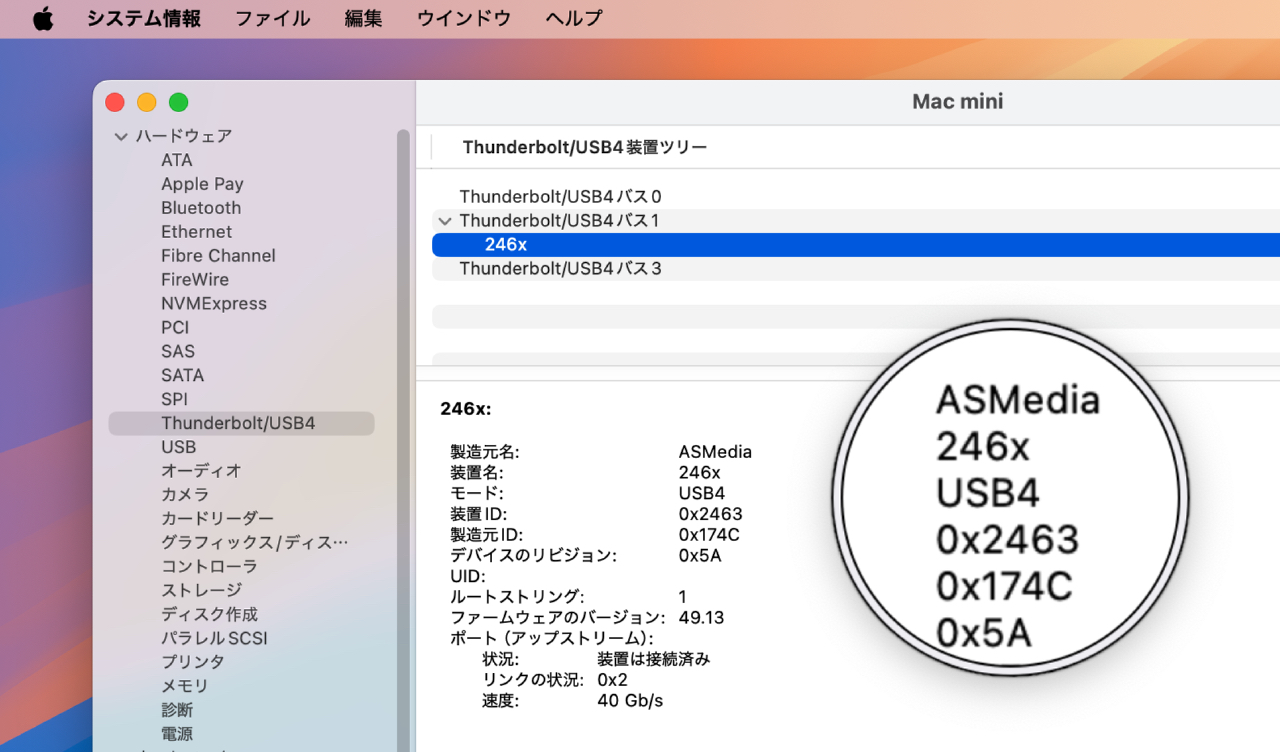Select Fibre Channel in the sidebar
The width and height of the screenshot is (1280, 752).
[218, 256]
